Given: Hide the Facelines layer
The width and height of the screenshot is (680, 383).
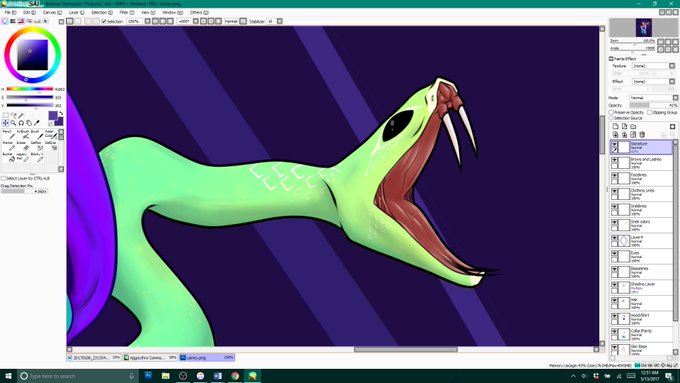Looking at the screenshot, I should click(615, 176).
